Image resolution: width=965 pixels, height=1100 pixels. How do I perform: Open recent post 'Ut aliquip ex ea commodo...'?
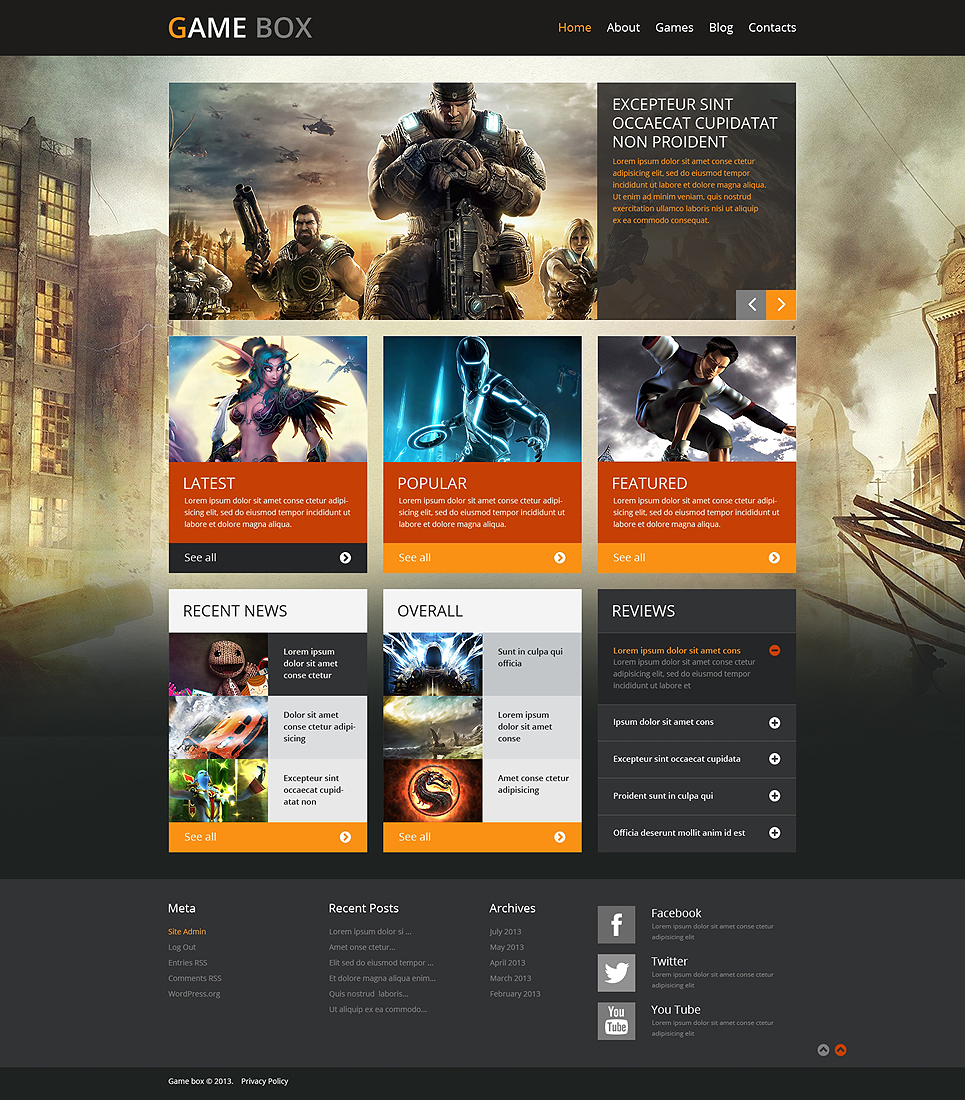(x=378, y=1010)
